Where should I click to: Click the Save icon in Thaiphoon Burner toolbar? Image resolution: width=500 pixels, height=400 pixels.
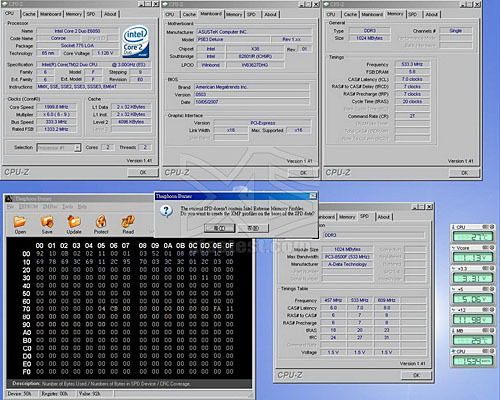click(47, 221)
